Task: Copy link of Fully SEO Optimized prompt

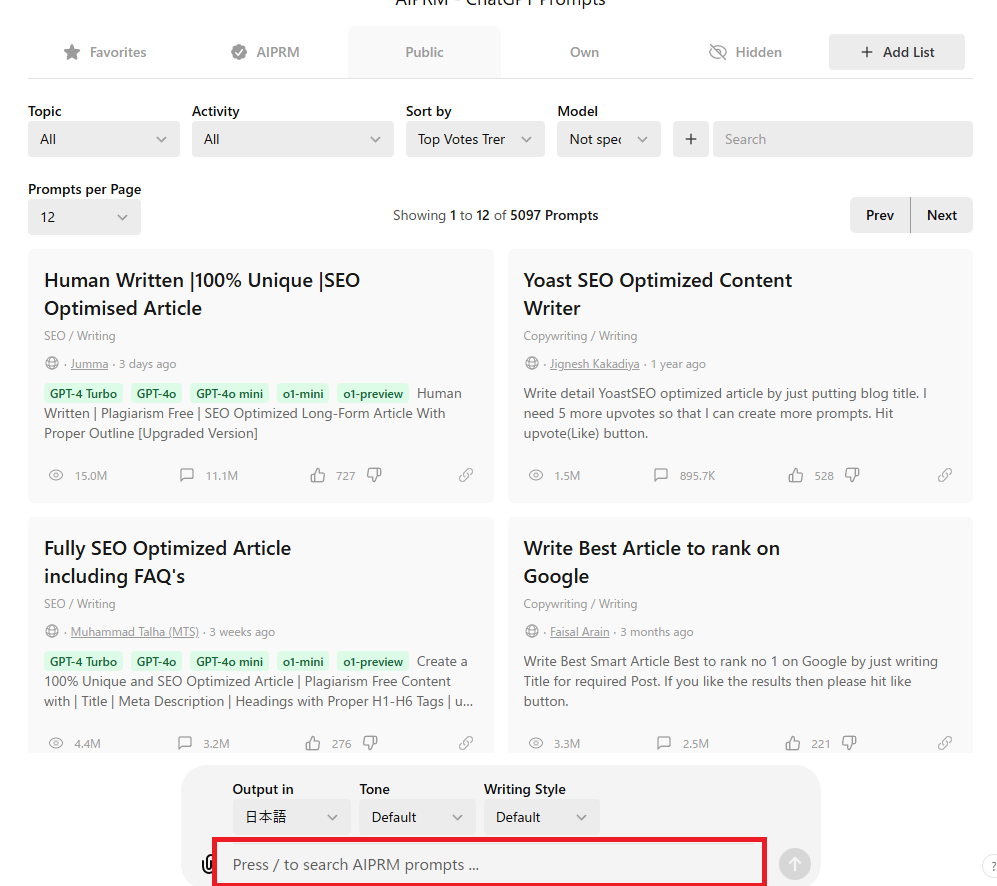Action: point(466,743)
